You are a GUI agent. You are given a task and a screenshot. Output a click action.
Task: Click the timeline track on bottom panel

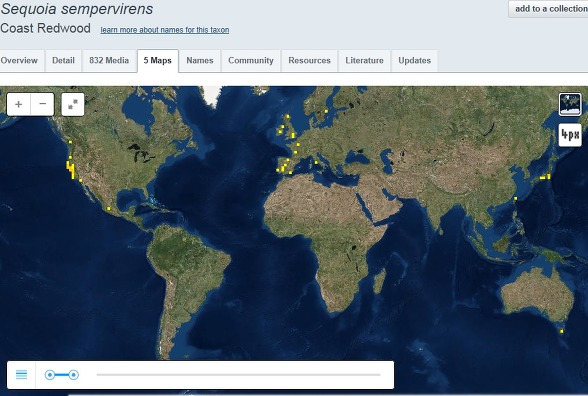[x=238, y=375]
